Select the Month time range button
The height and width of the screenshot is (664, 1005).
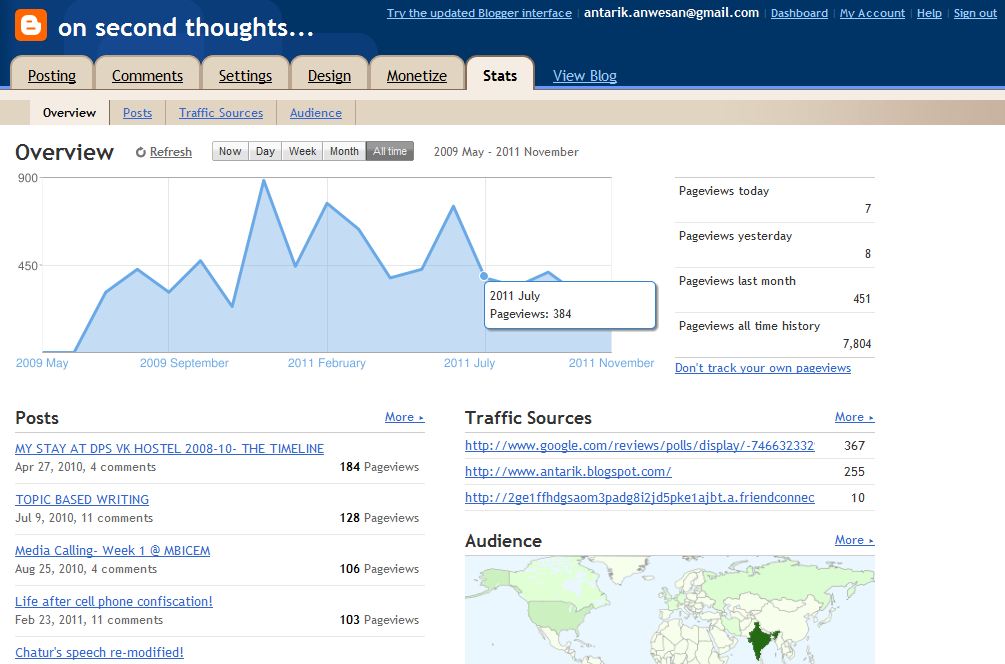coord(344,151)
